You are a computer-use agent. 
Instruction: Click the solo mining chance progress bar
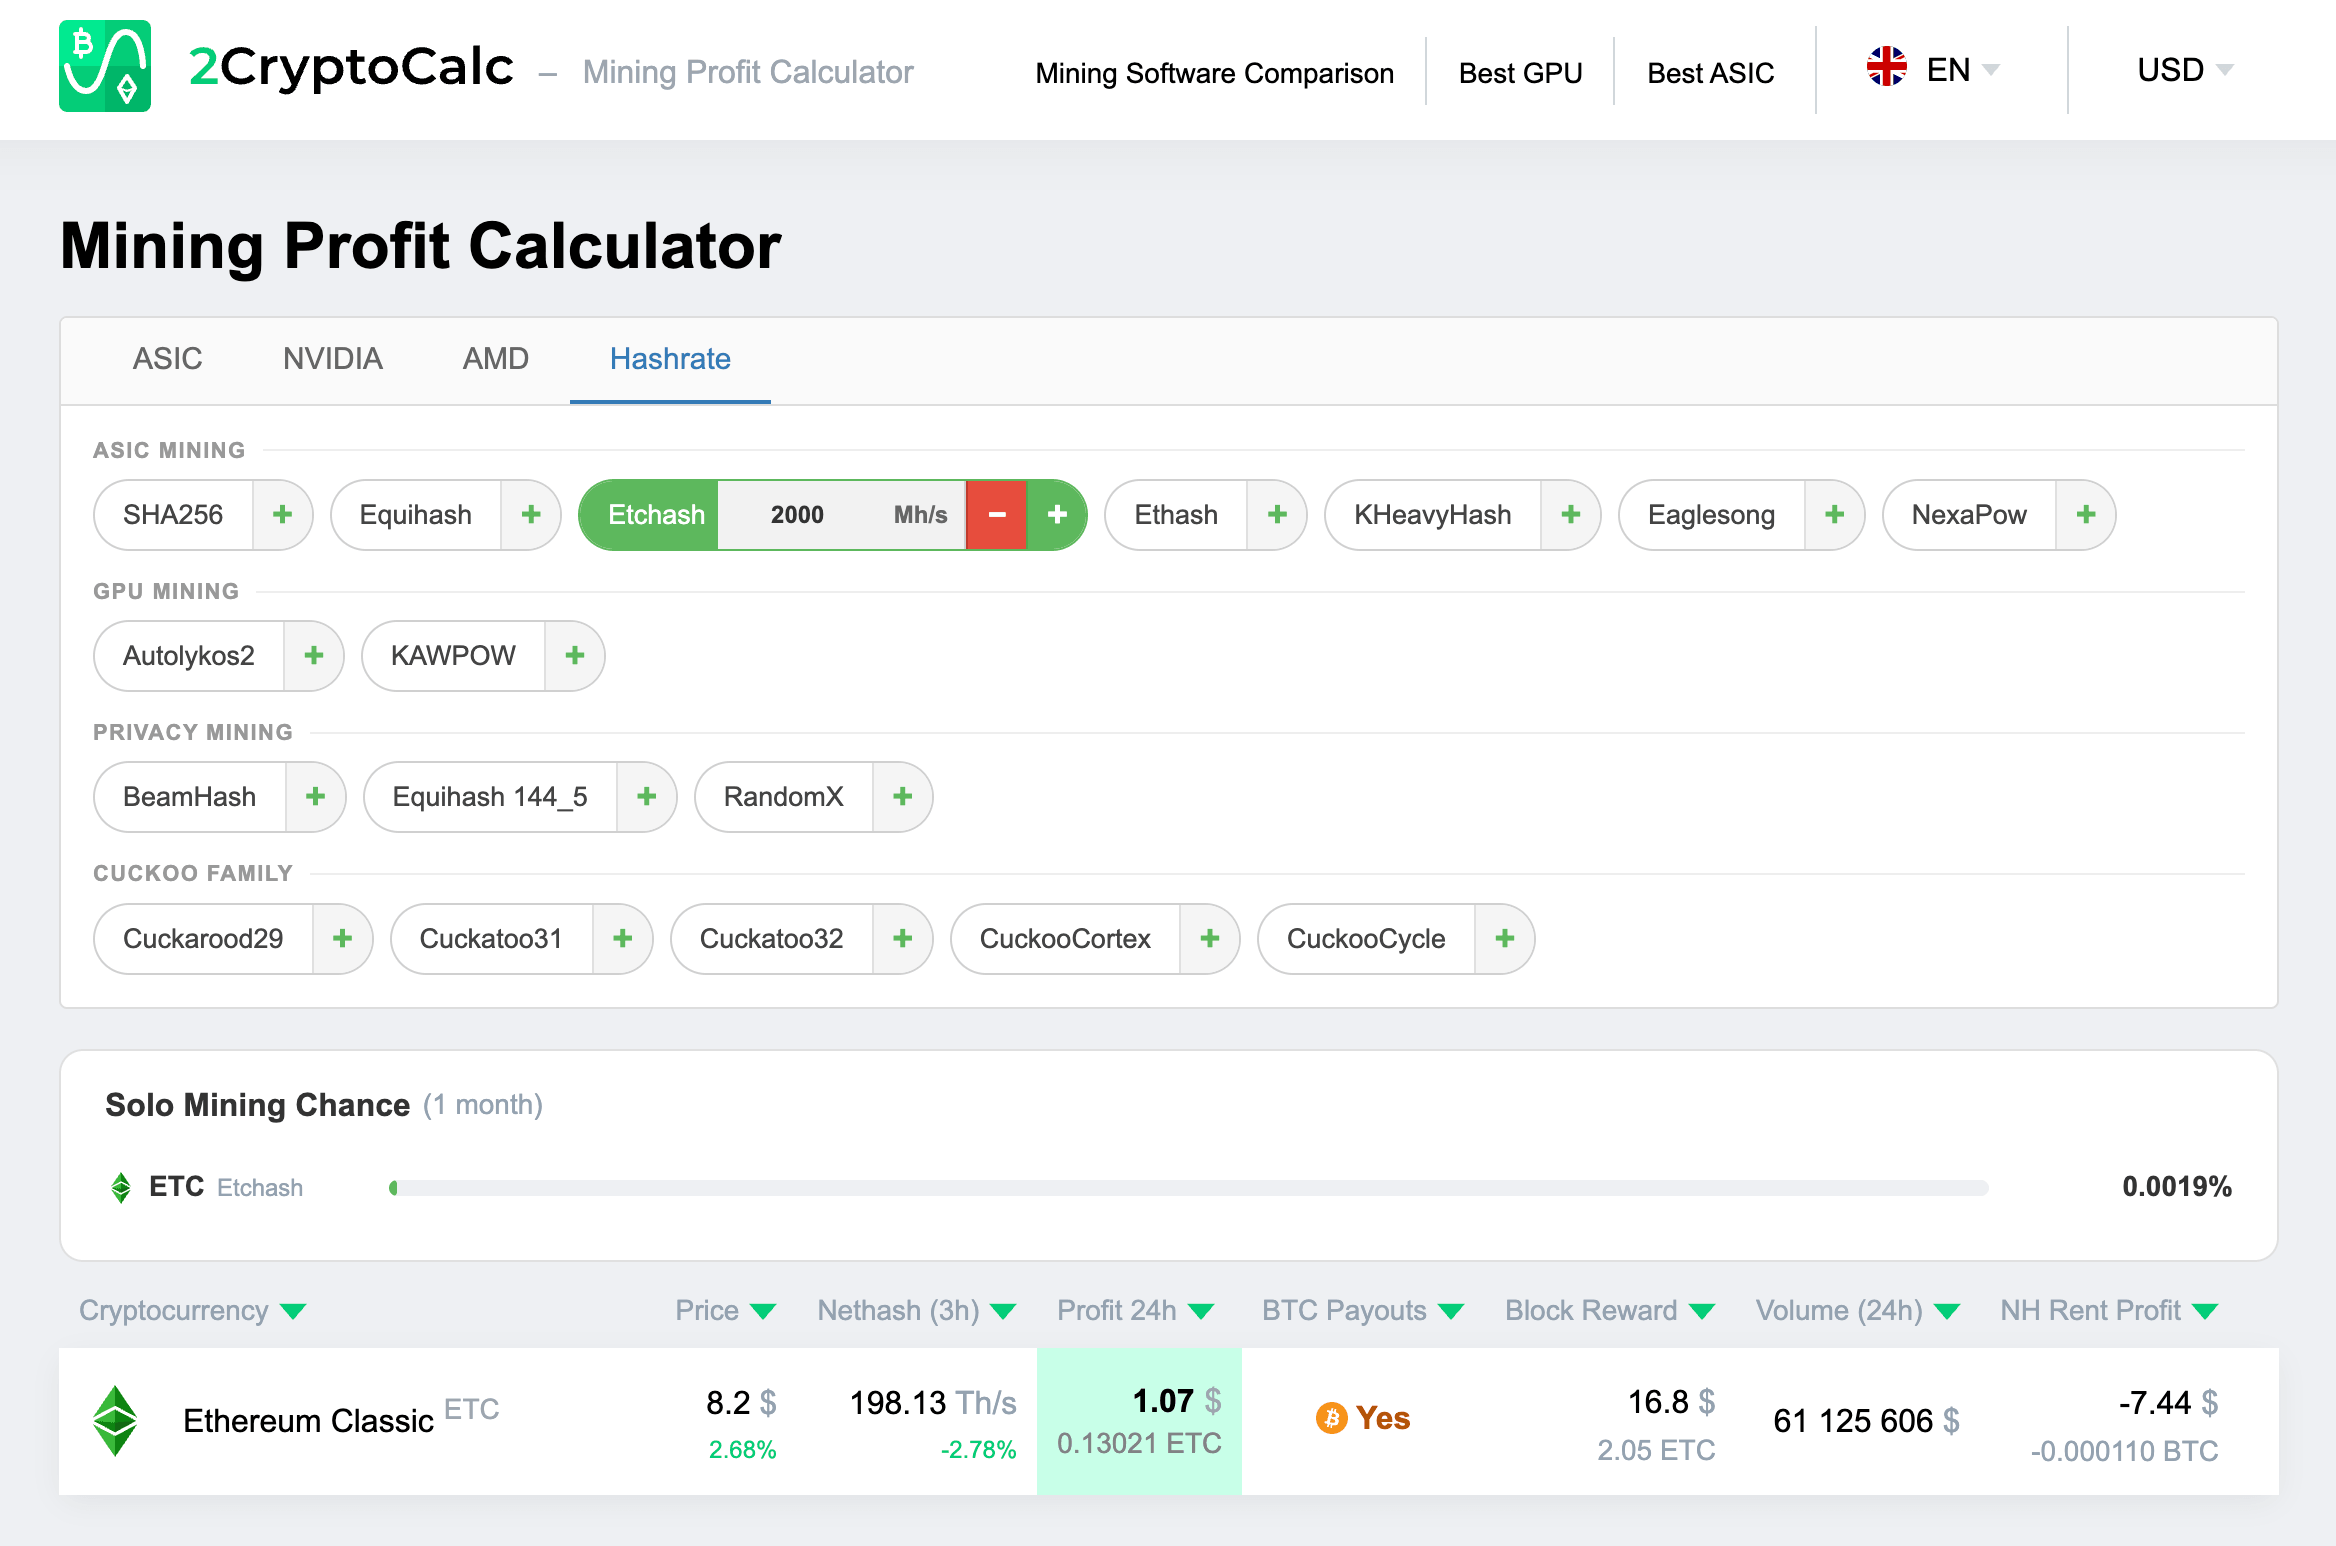pyautogui.click(x=1190, y=1187)
